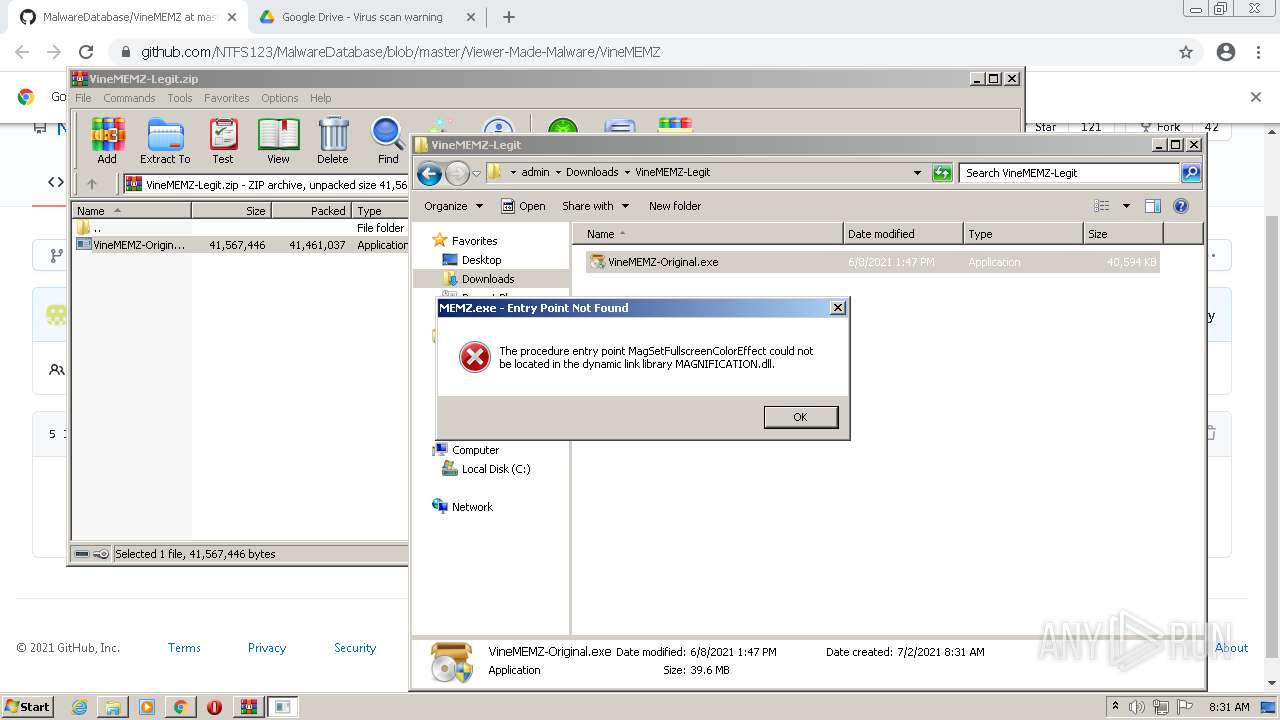
Task: Sort WinRAR list by Name column
Action: (131, 211)
